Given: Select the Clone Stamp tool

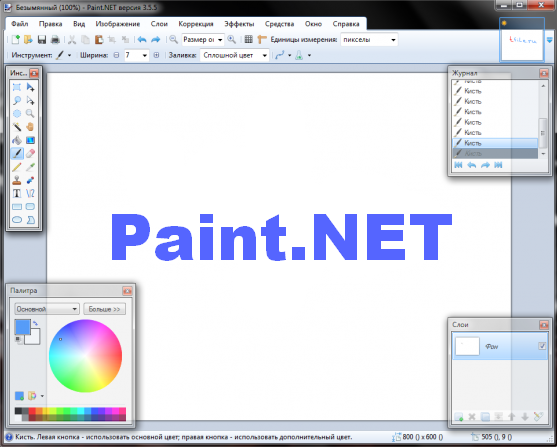Looking at the screenshot, I should tap(17, 180).
